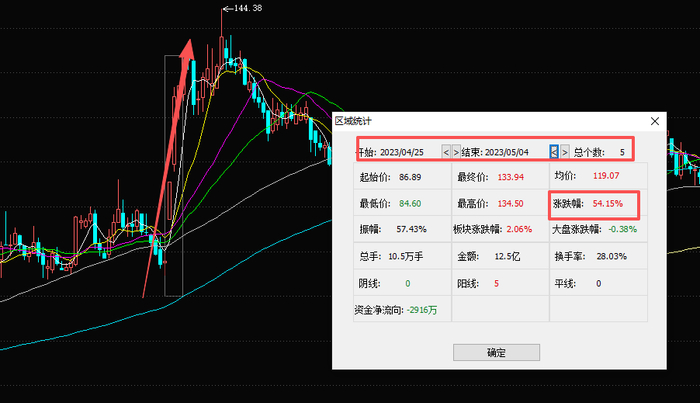
Task: Click the 阳线 count 5
Action: (496, 283)
